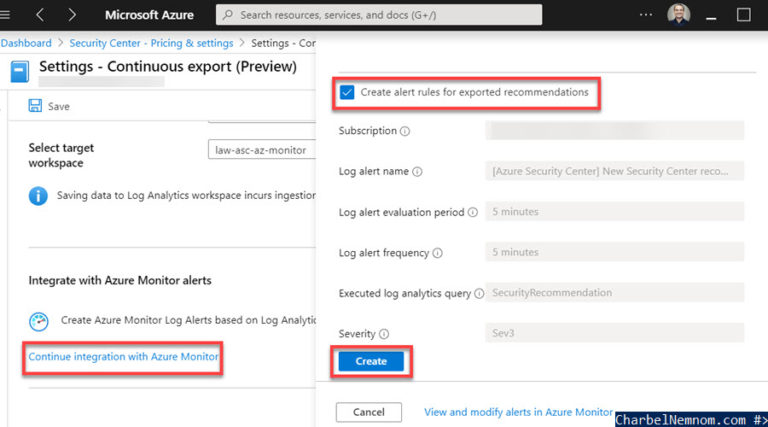Open the hamburger portal menu
Image resolution: width=768 pixels, height=427 pixels.
pos(5,15)
